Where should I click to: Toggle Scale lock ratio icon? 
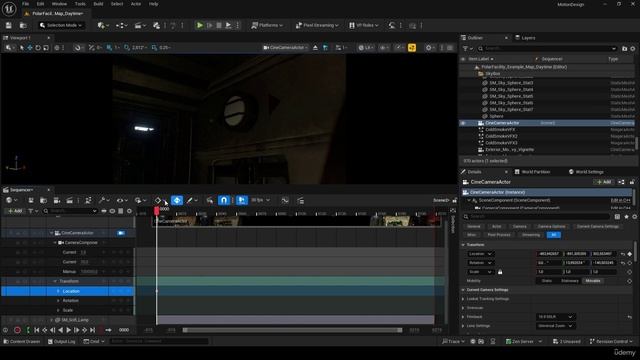coord(500,272)
